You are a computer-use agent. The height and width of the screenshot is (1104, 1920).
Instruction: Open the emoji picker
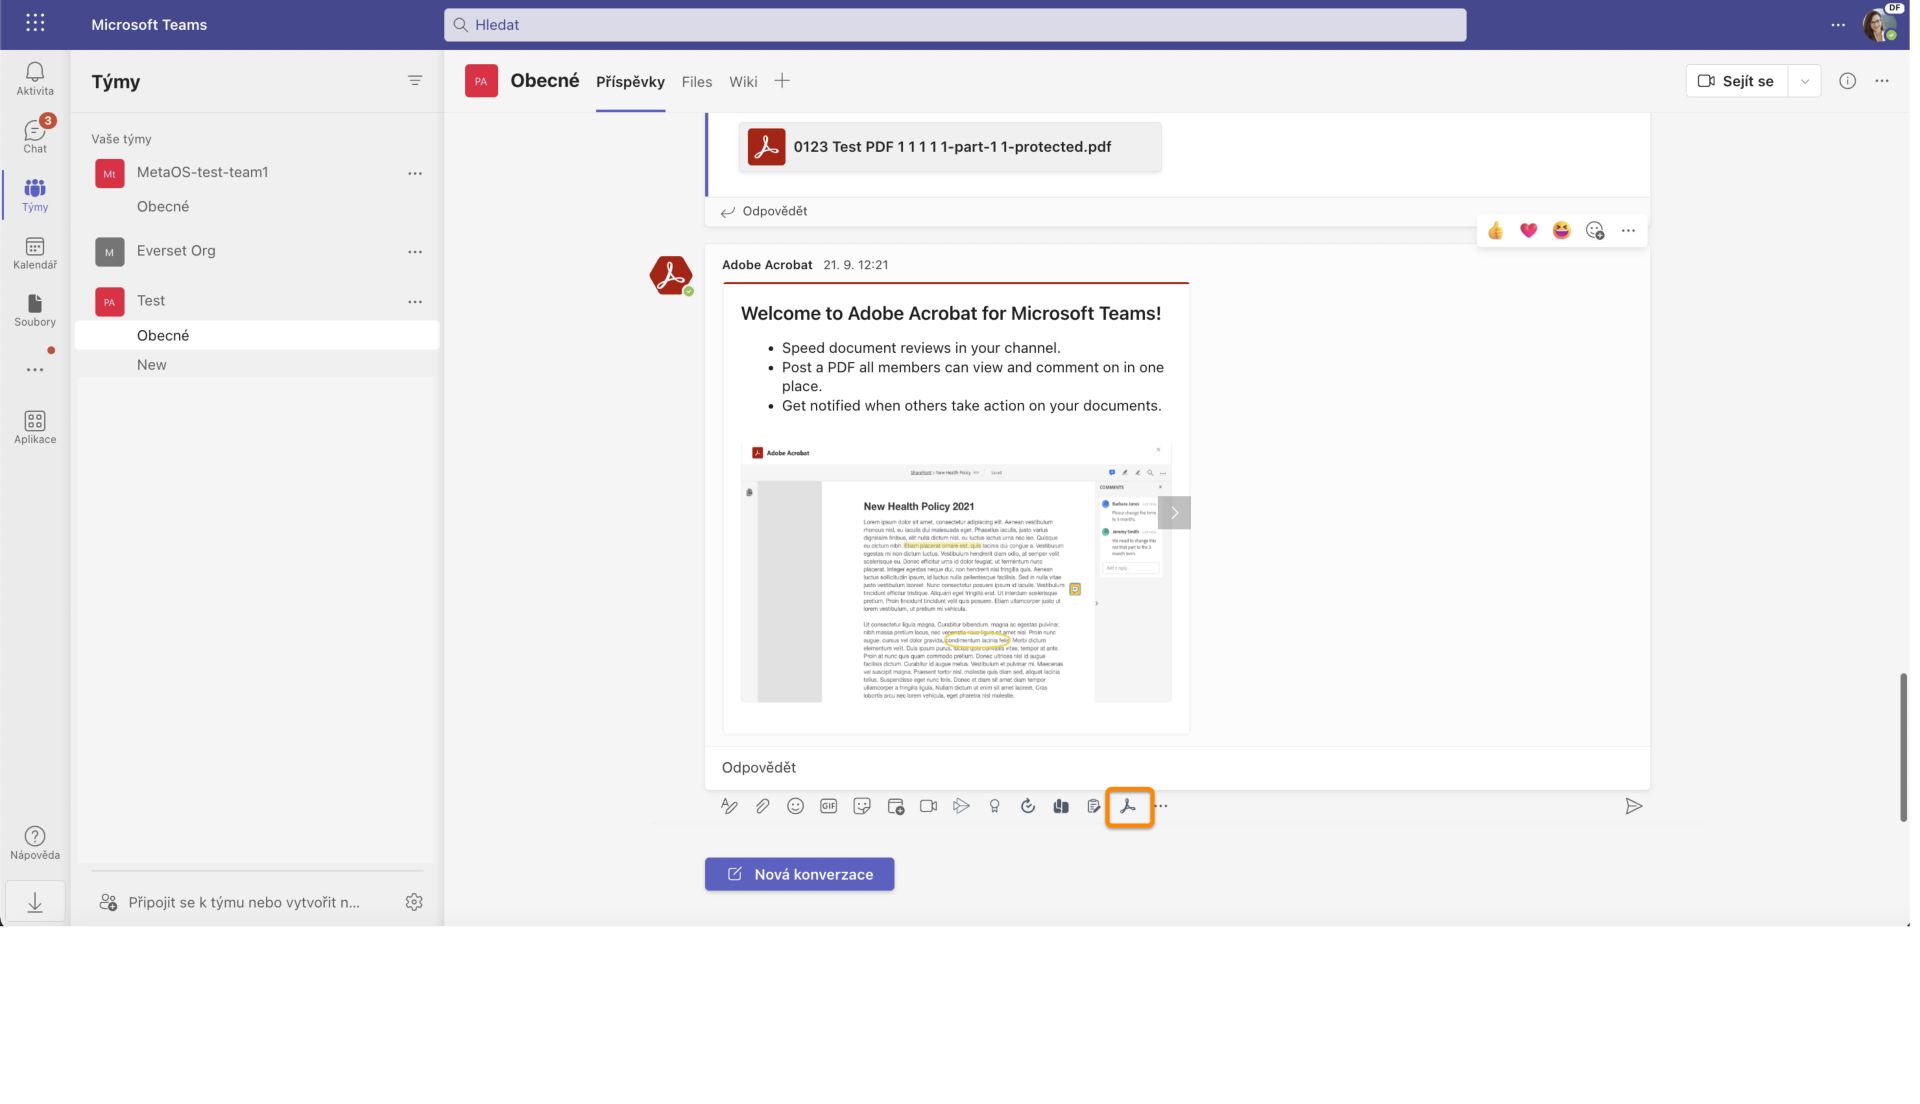795,806
